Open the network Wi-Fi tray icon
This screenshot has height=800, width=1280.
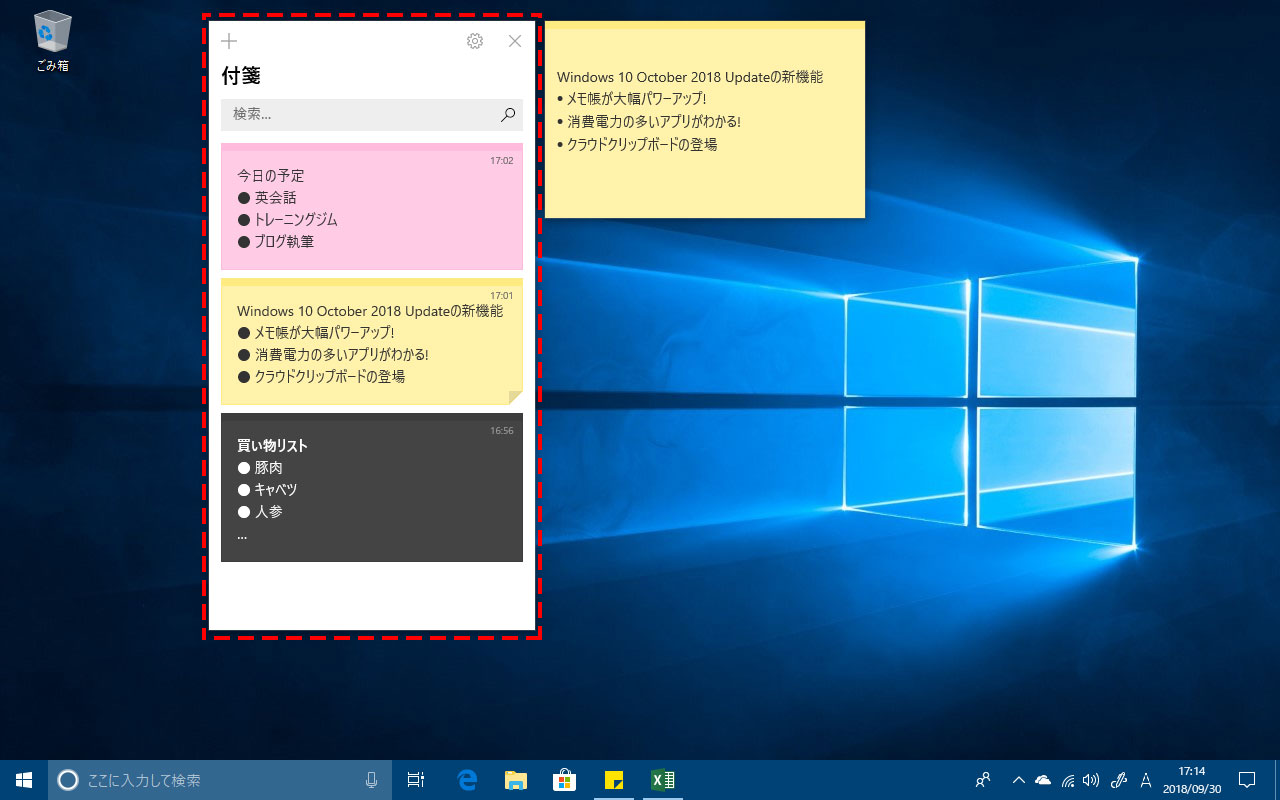1068,780
